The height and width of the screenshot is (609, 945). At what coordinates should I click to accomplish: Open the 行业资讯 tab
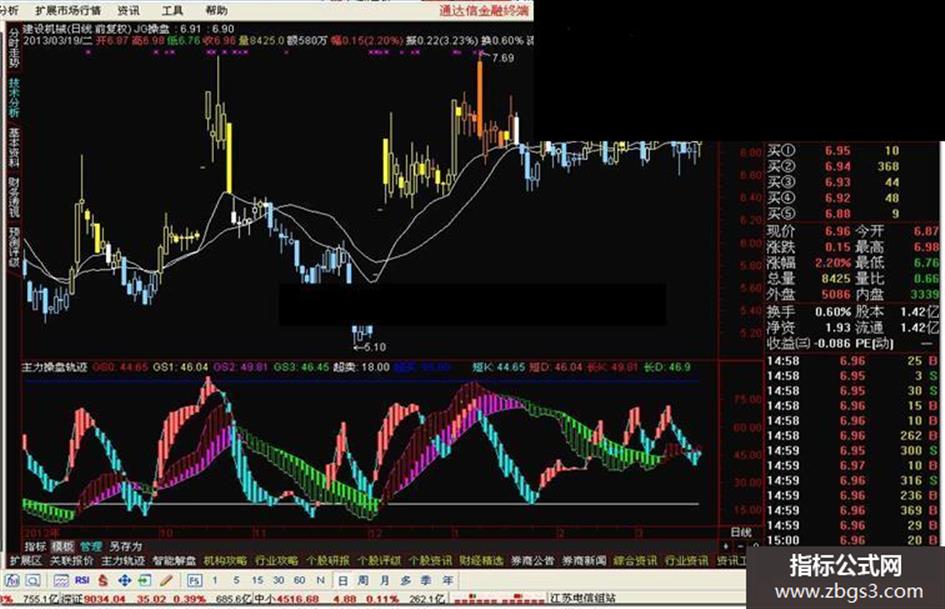tap(686, 561)
